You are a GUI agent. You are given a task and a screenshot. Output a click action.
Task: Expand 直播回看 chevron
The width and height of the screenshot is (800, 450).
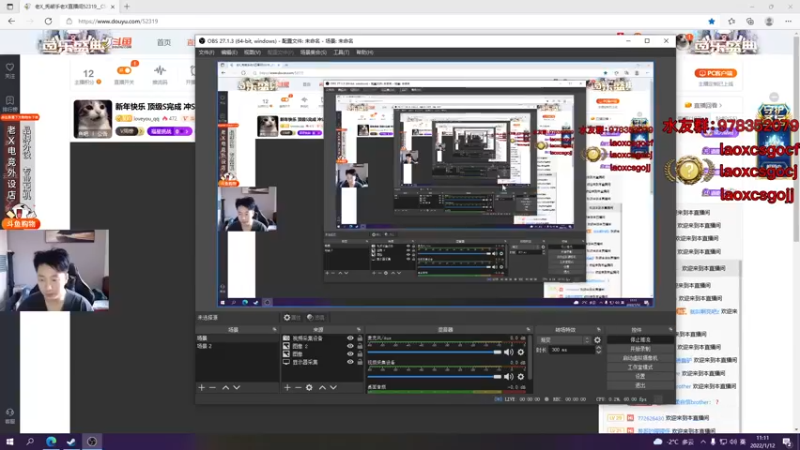[x=720, y=106]
